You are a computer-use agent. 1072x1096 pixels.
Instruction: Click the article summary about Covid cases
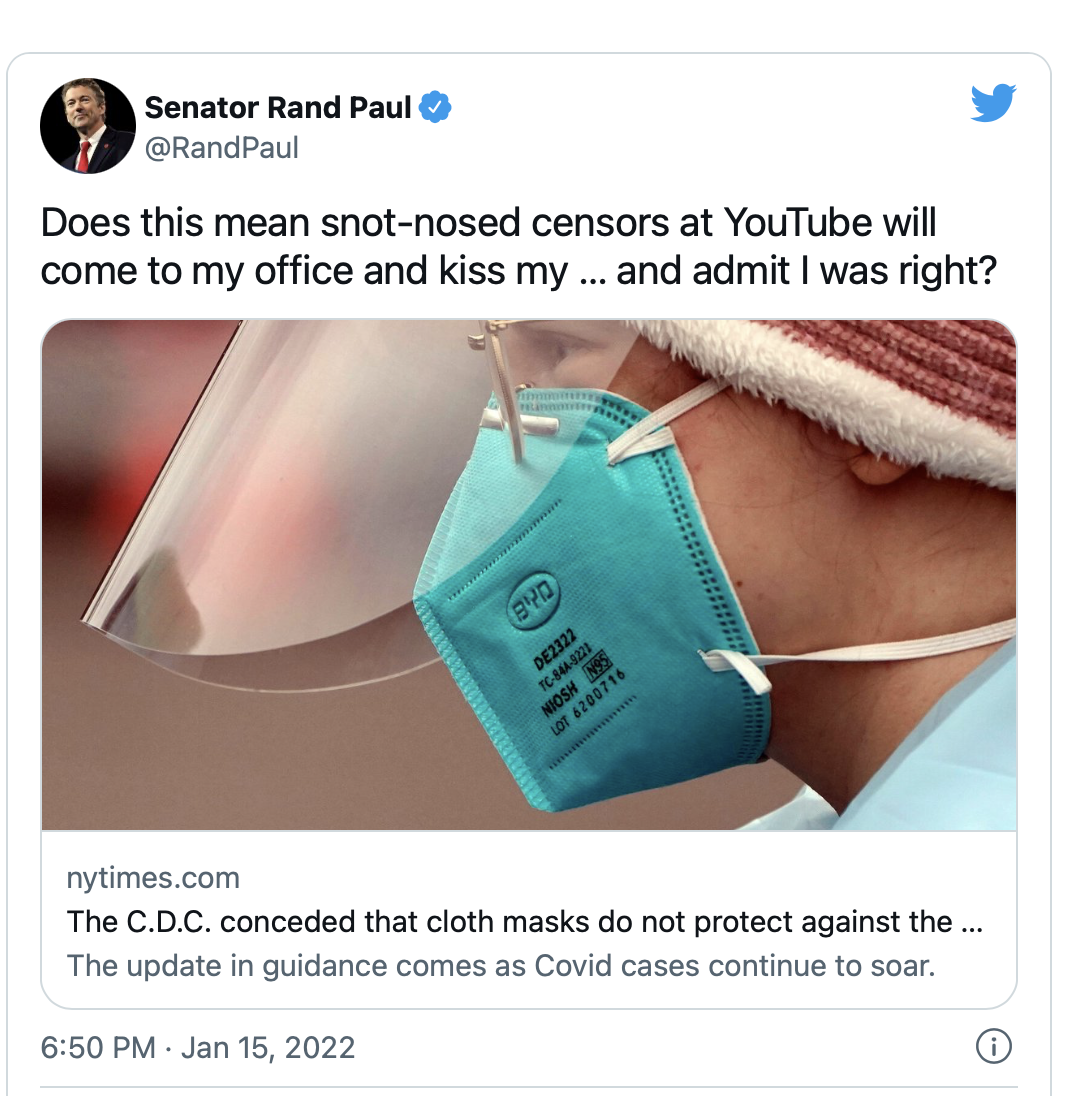(501, 965)
